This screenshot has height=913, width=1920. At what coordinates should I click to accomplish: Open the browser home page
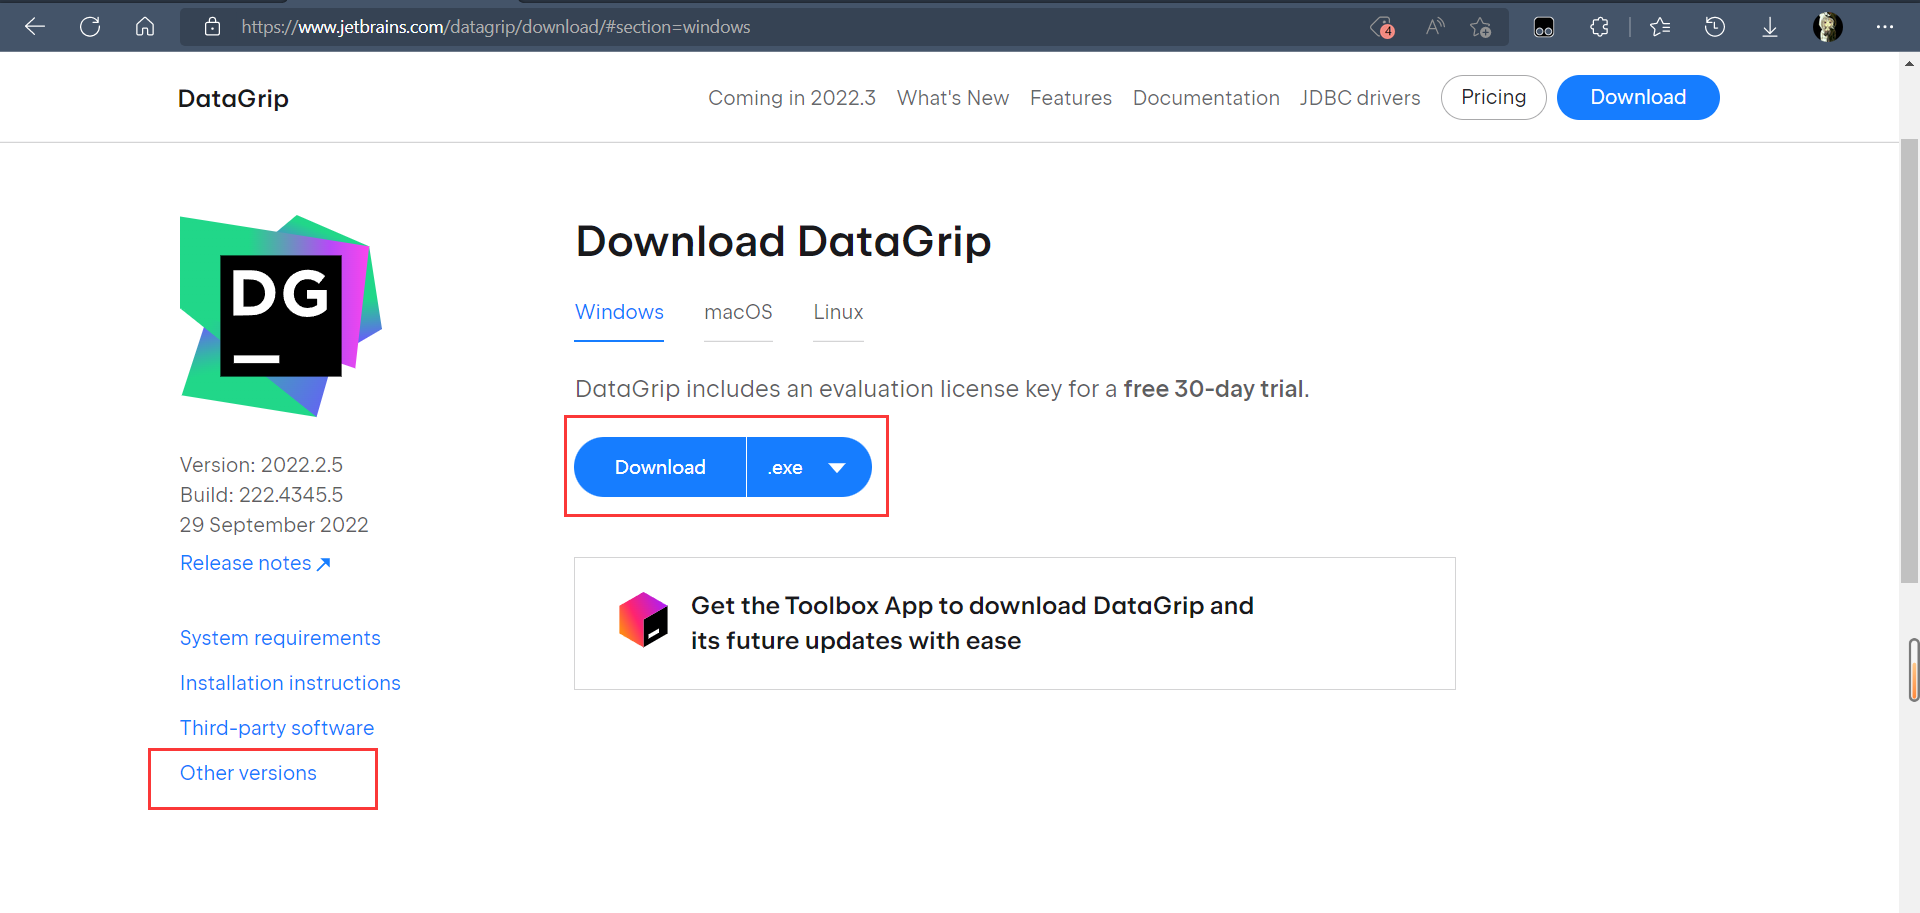pos(145,27)
